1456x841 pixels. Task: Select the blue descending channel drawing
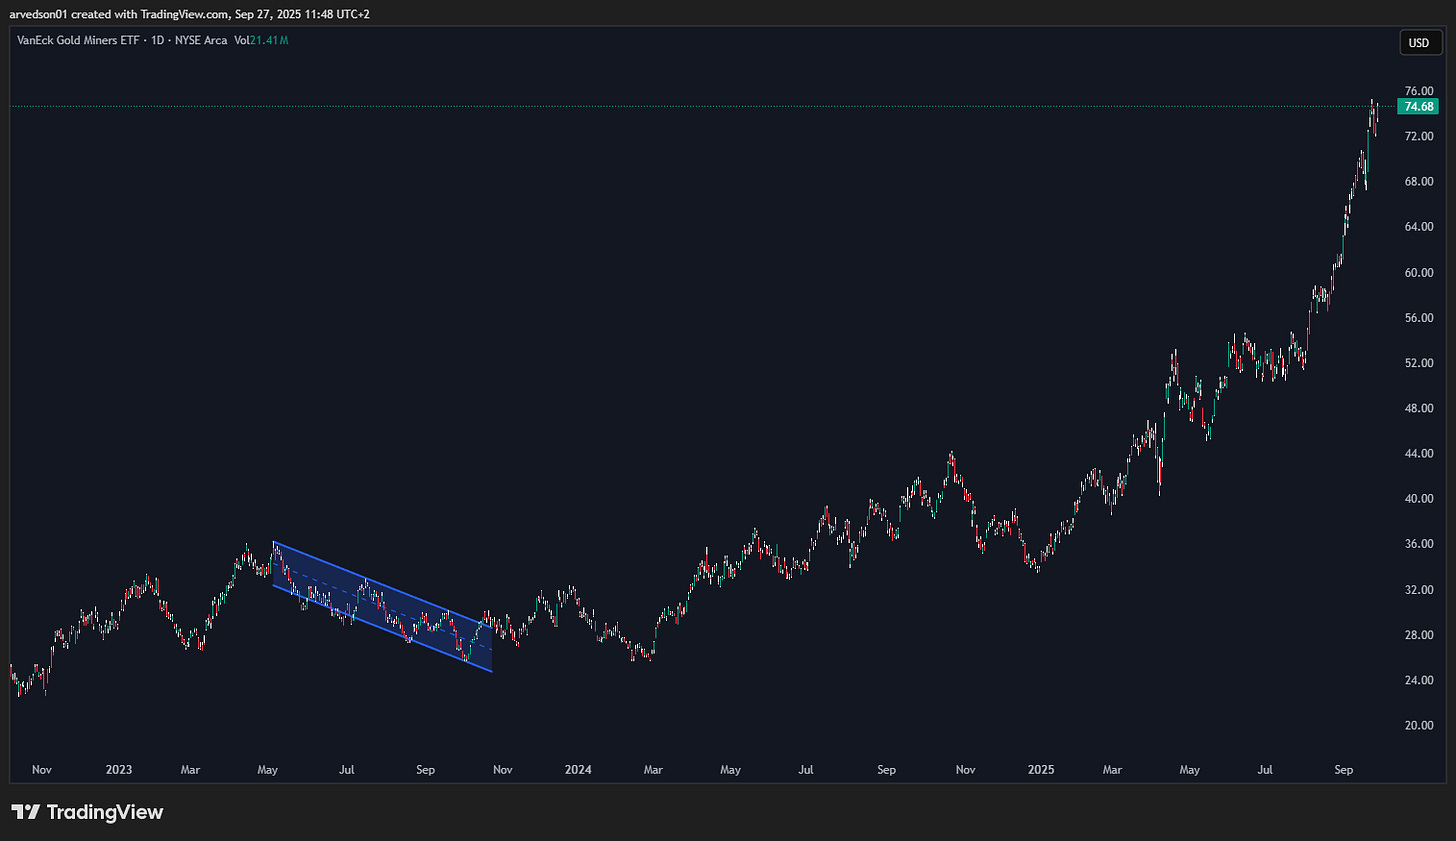[382, 607]
